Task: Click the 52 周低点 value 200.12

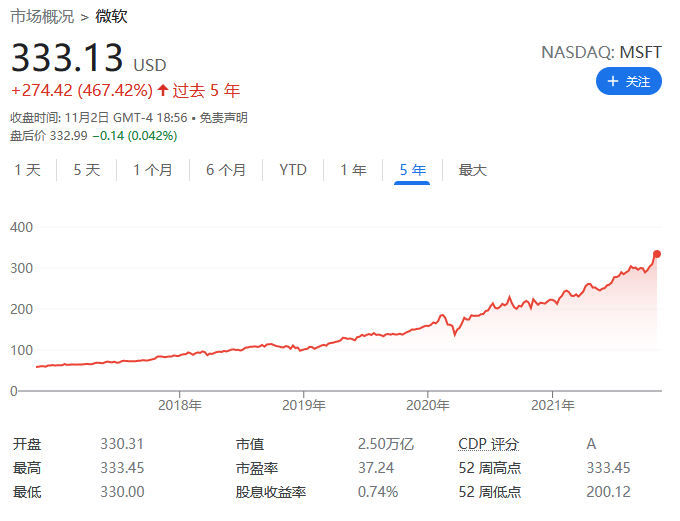Action: click(x=608, y=492)
